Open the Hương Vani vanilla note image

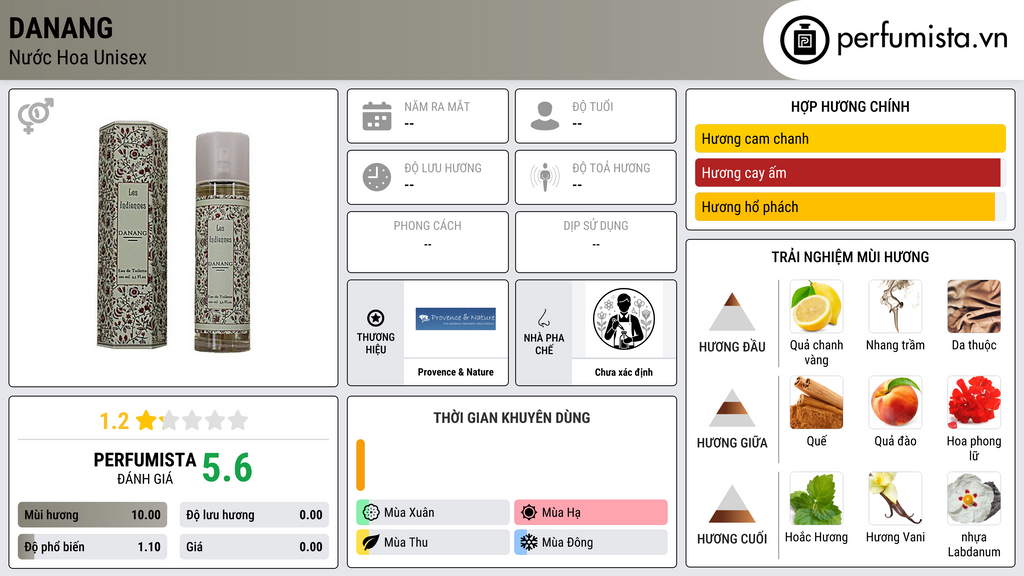pyautogui.click(x=895, y=498)
